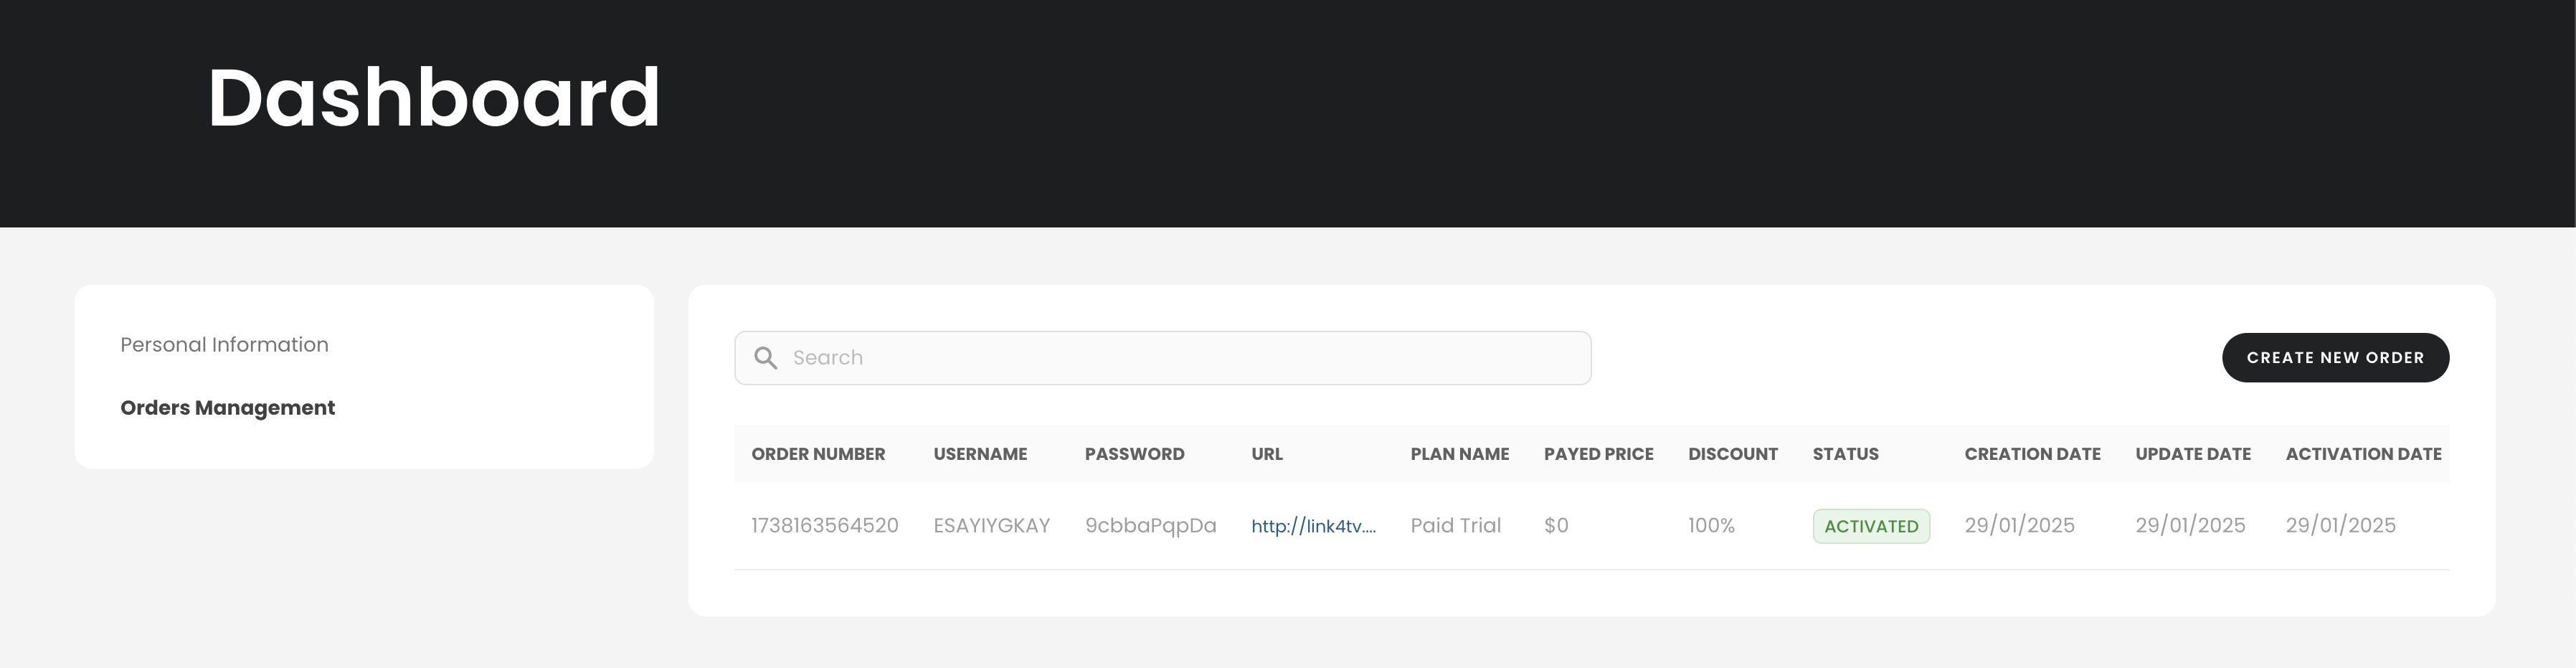Focus the Search input field
The image size is (2576, 668).
(1162, 358)
